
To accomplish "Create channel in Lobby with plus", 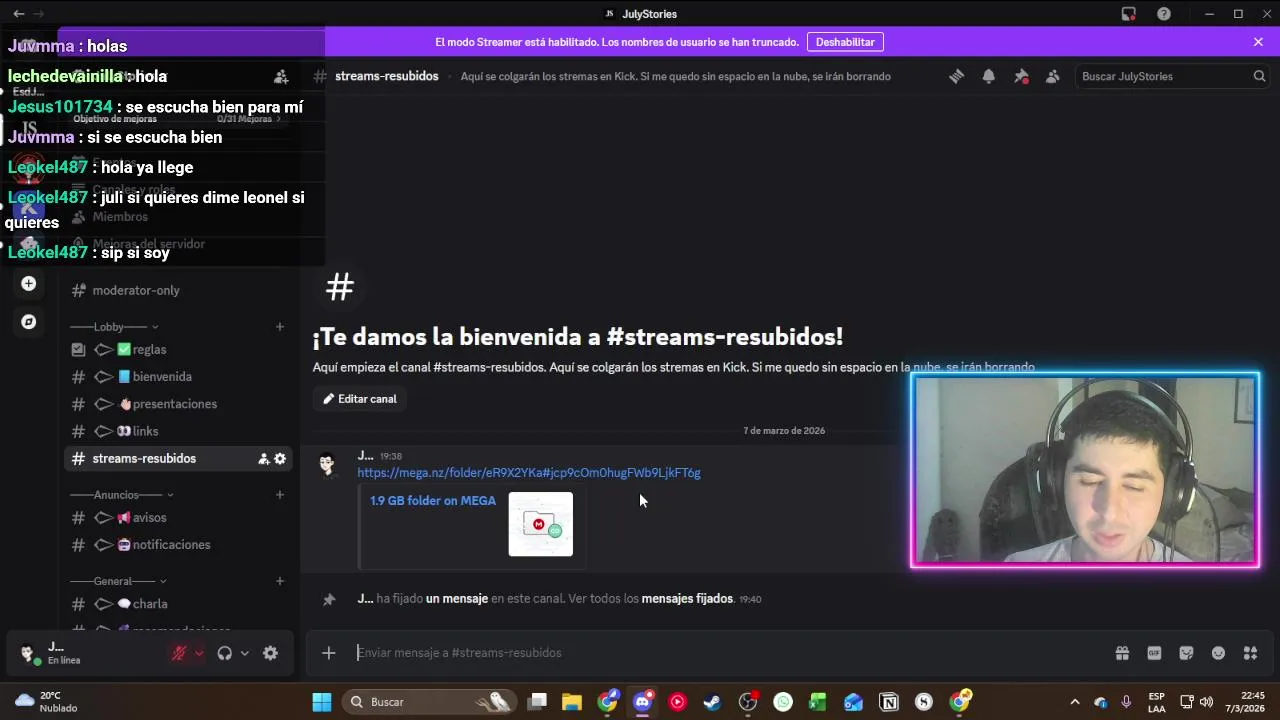I will click(280, 327).
